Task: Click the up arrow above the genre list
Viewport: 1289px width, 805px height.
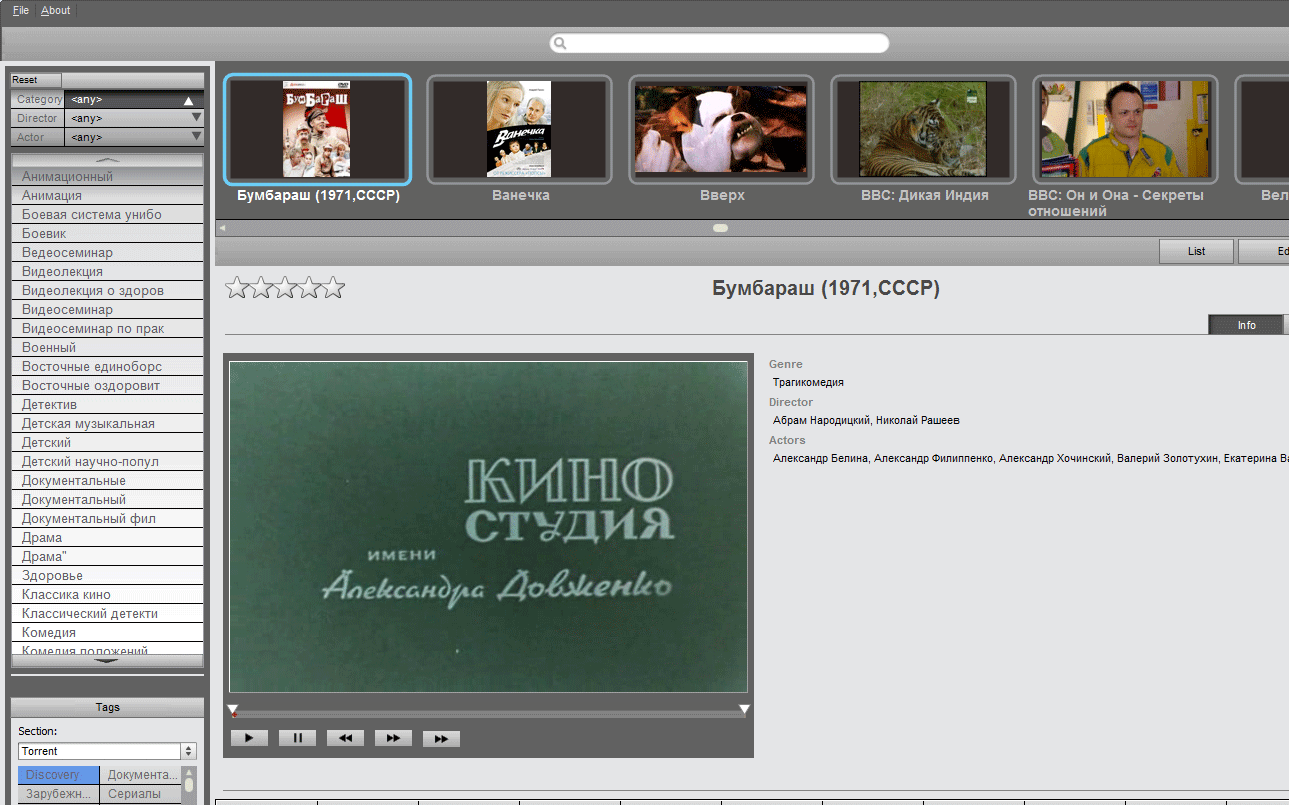Action: [x=107, y=160]
